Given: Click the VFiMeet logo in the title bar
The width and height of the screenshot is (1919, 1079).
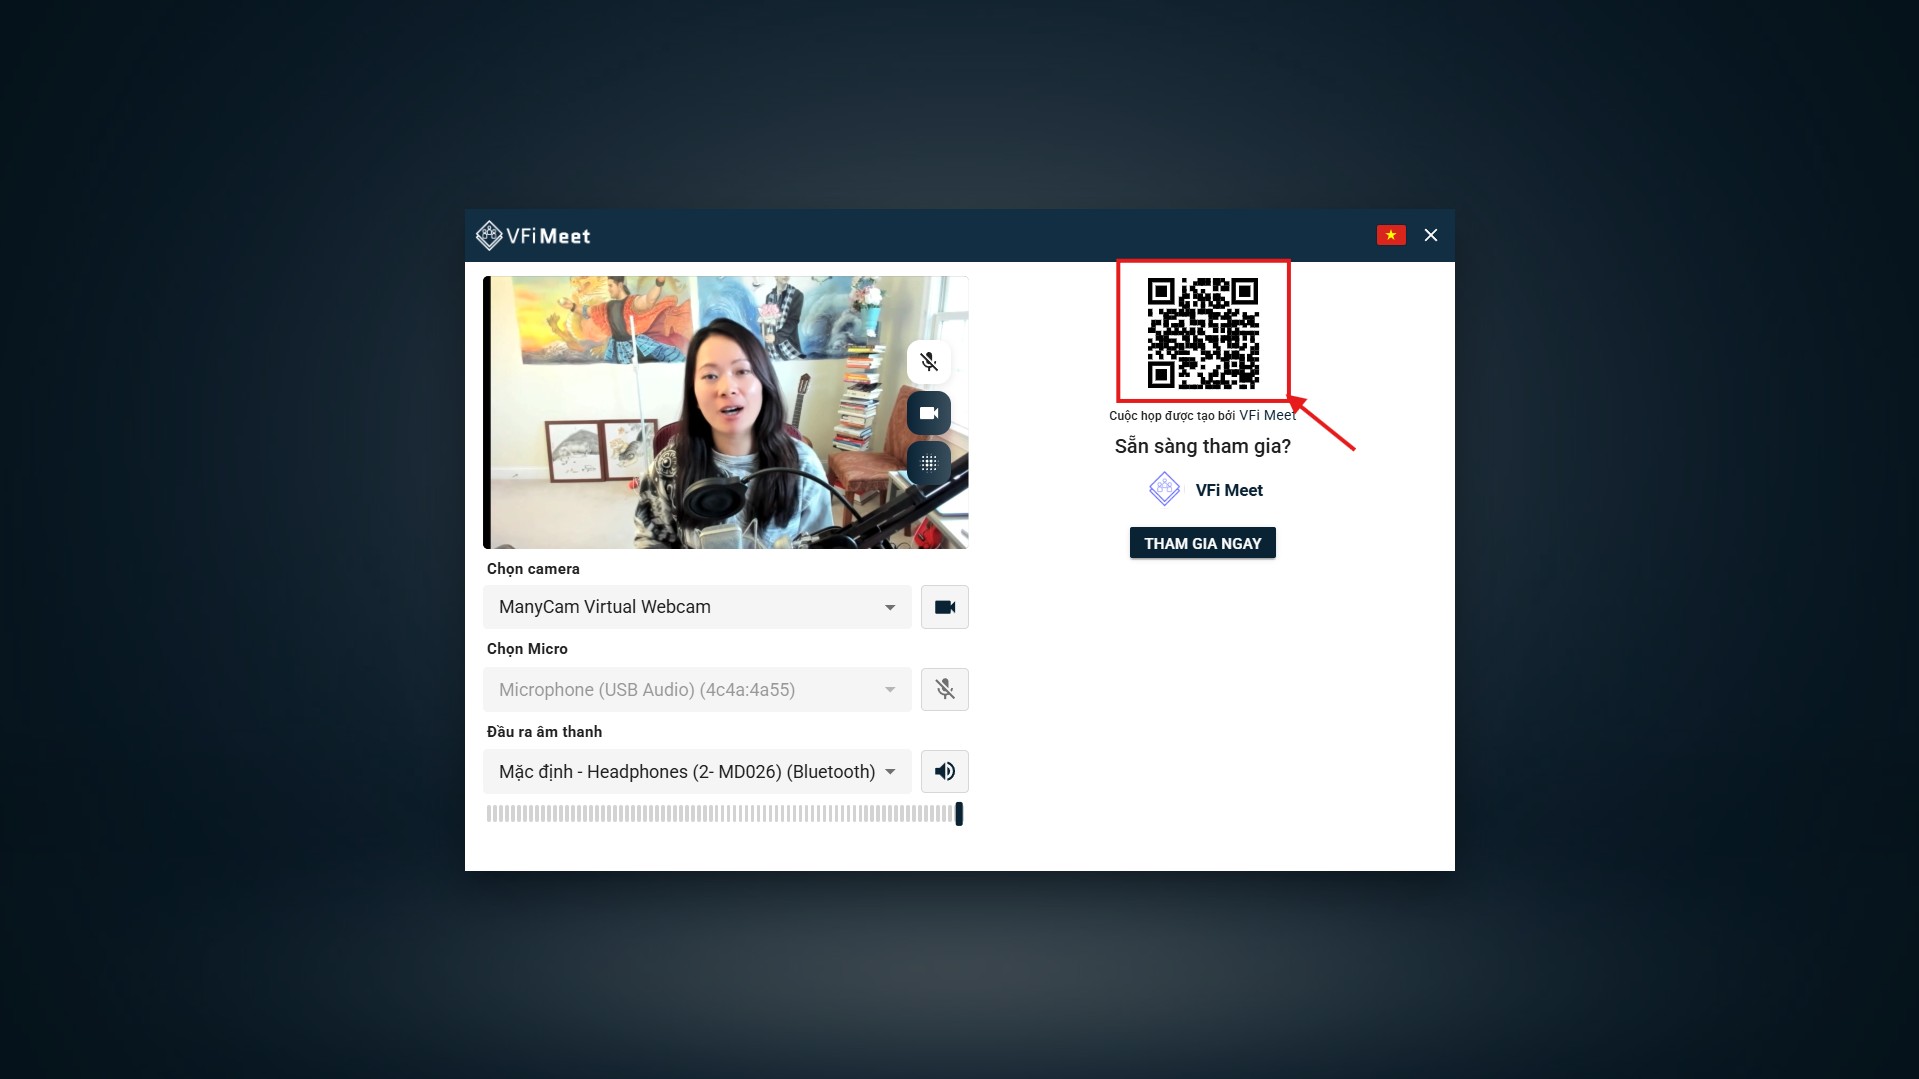Looking at the screenshot, I should pyautogui.click(x=533, y=236).
